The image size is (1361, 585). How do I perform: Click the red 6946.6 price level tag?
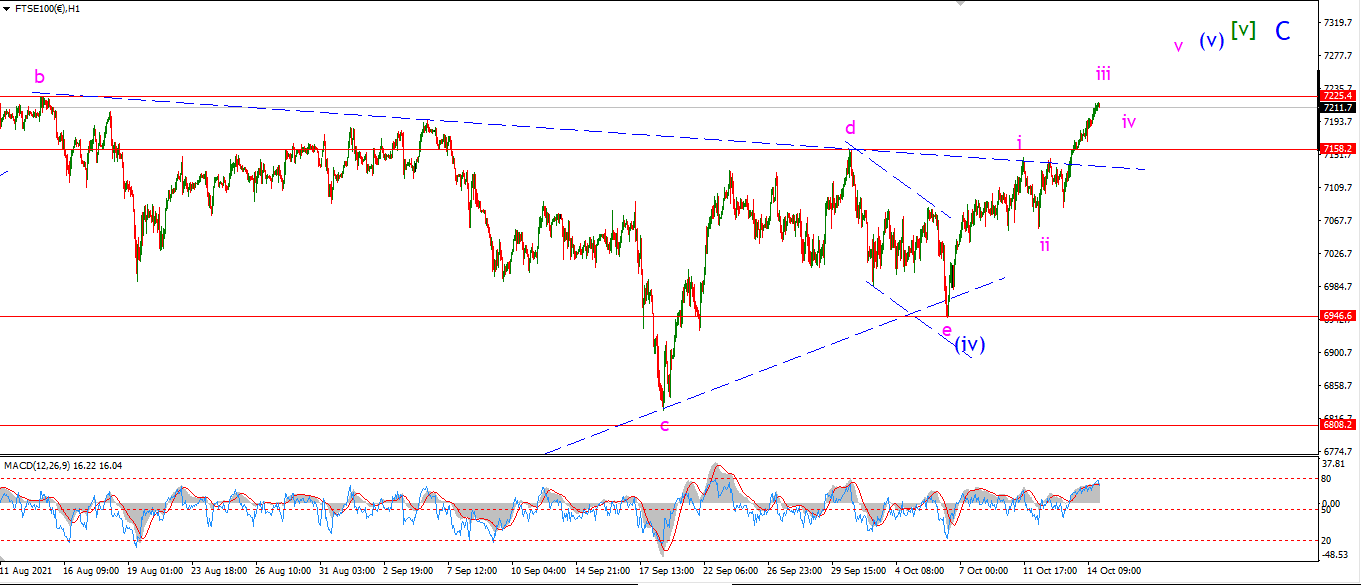click(1338, 315)
